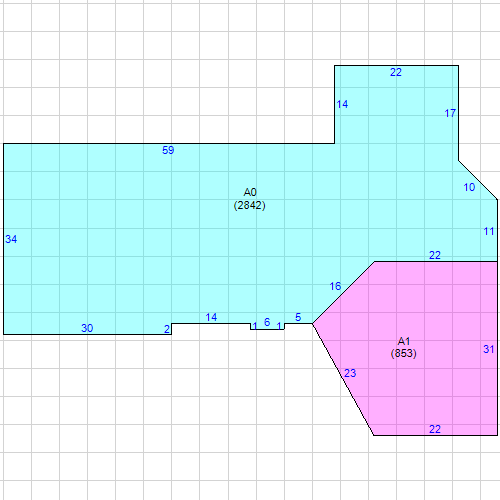The image size is (500, 500).
Task: Select the 16 diagonal dimension label
Action: [x=335, y=286]
